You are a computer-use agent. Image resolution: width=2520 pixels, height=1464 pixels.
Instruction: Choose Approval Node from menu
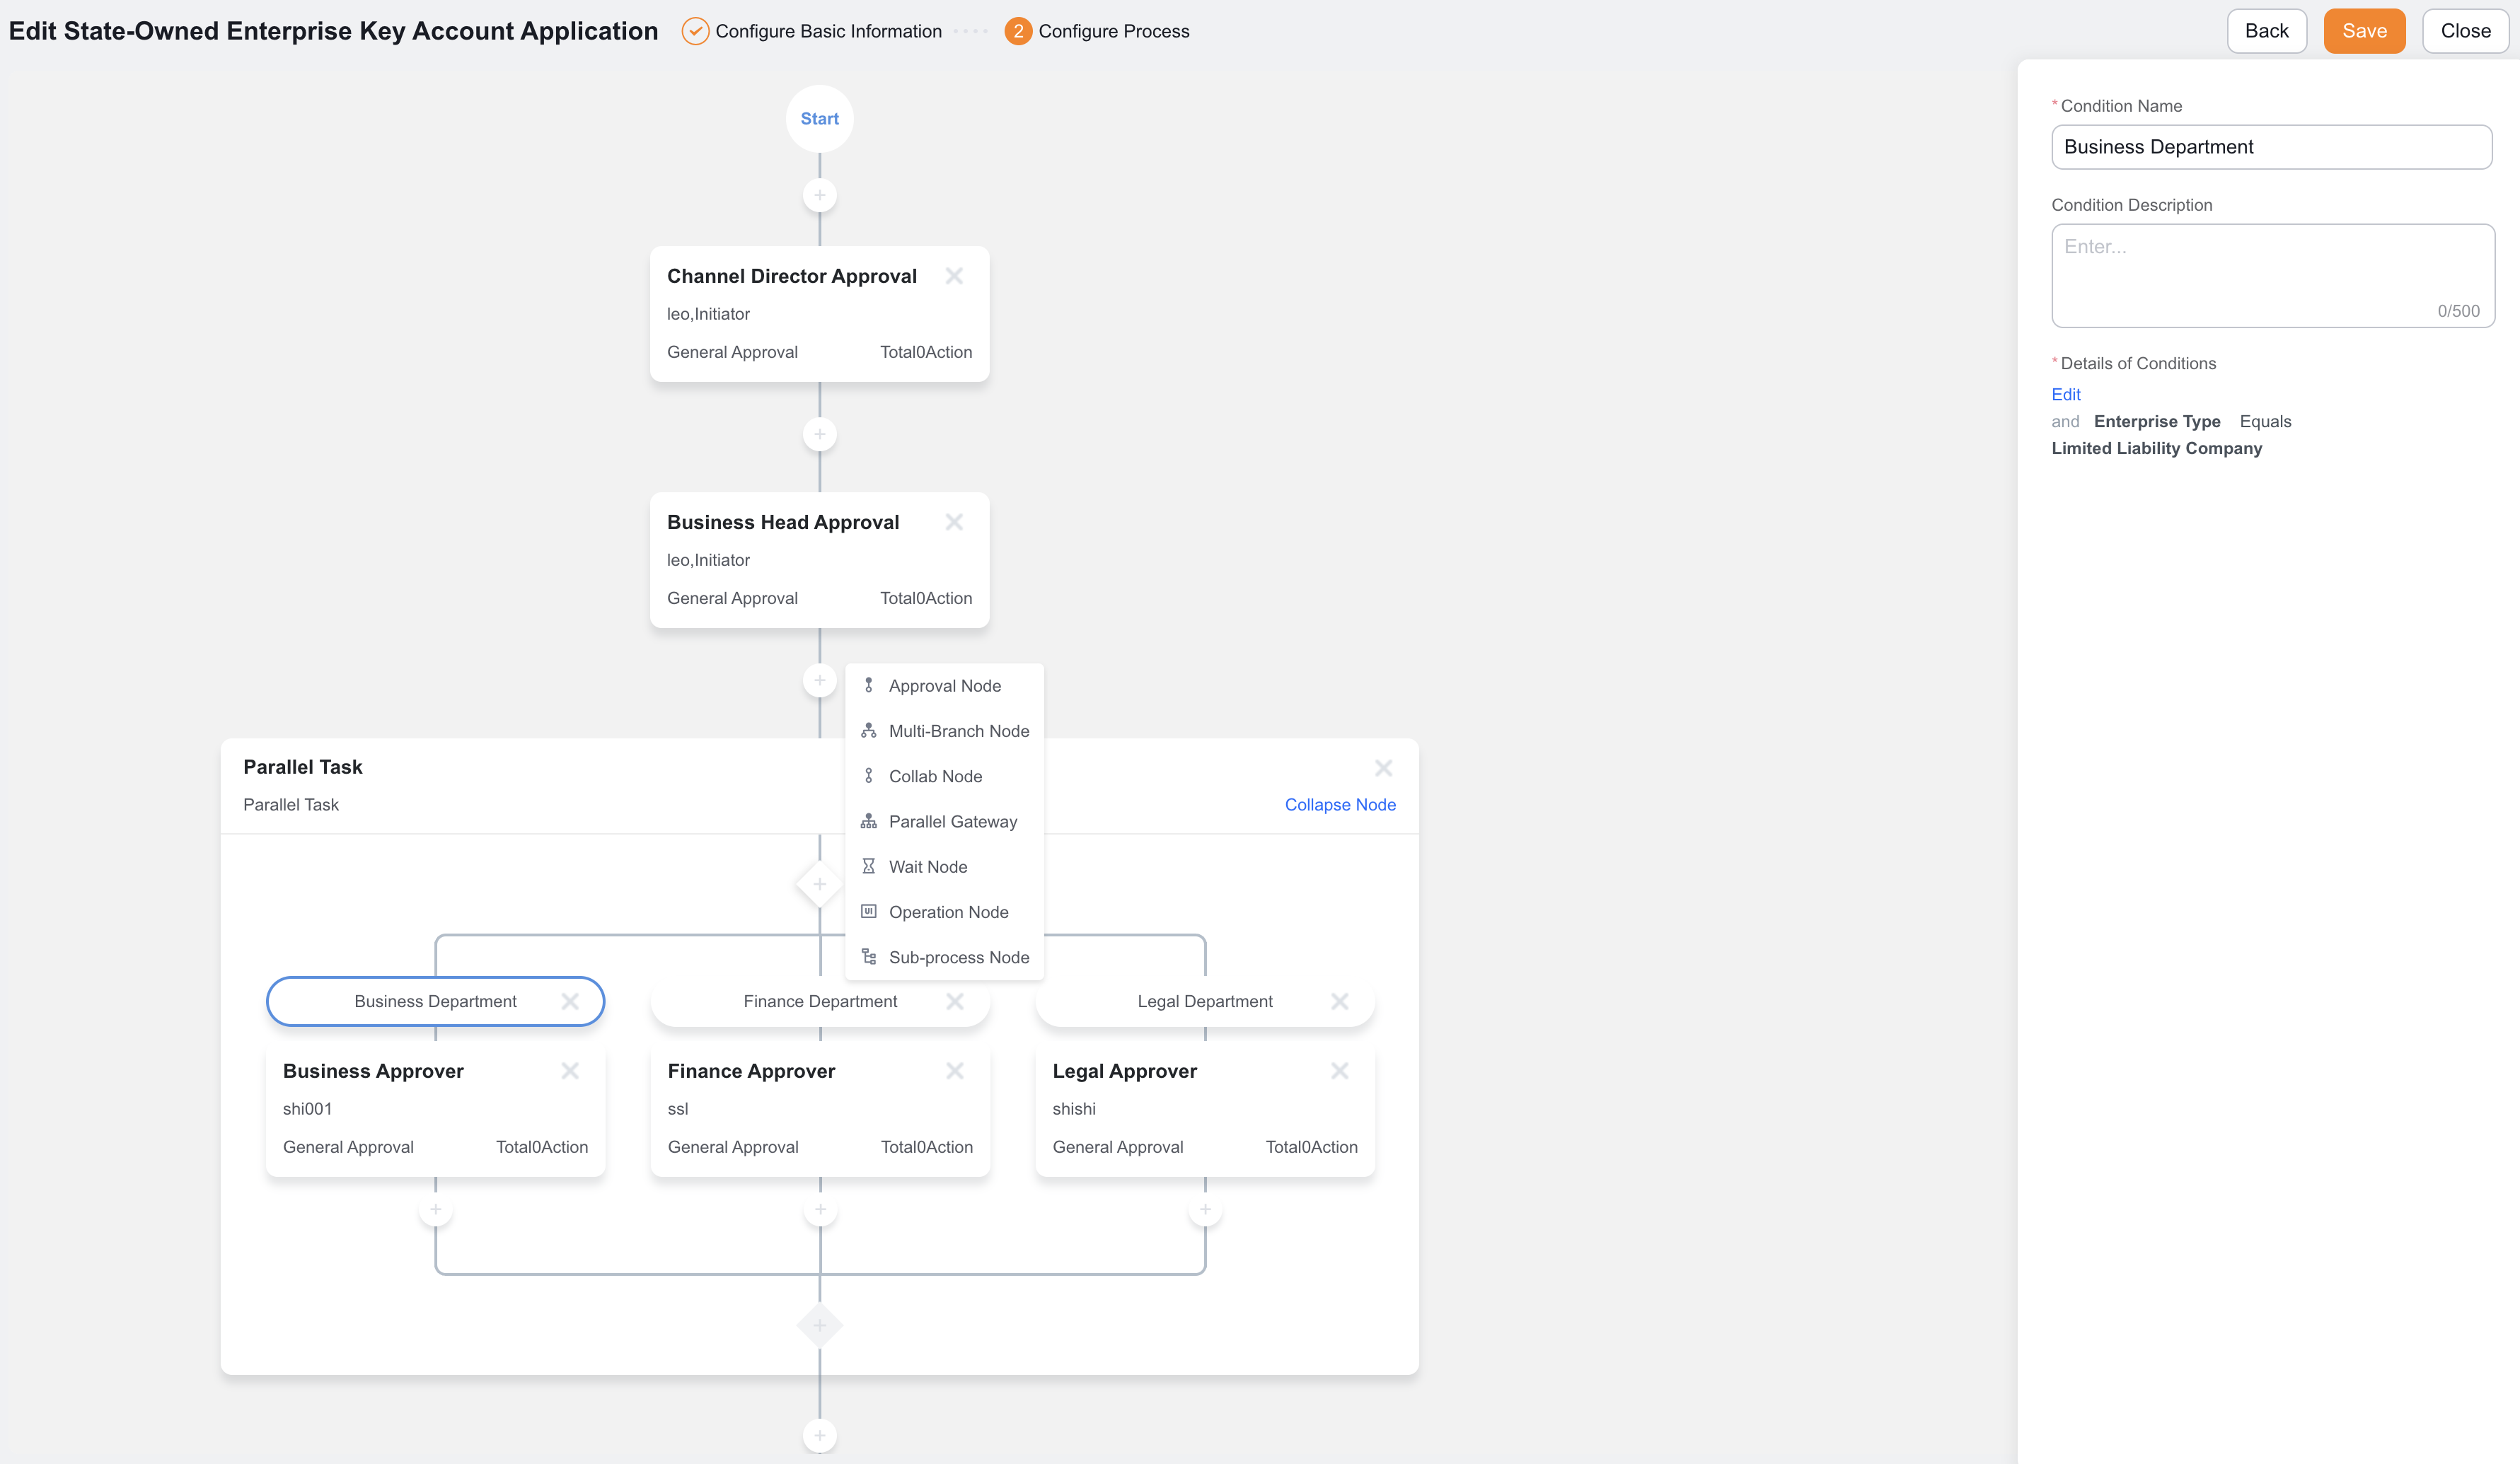tap(945, 686)
